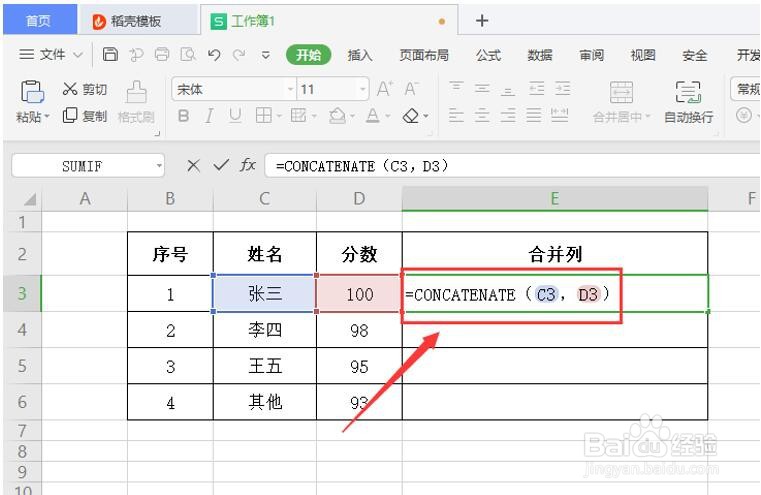Expand the fill color dropdown arrow
The image size is (761, 495).
click(x=352, y=116)
